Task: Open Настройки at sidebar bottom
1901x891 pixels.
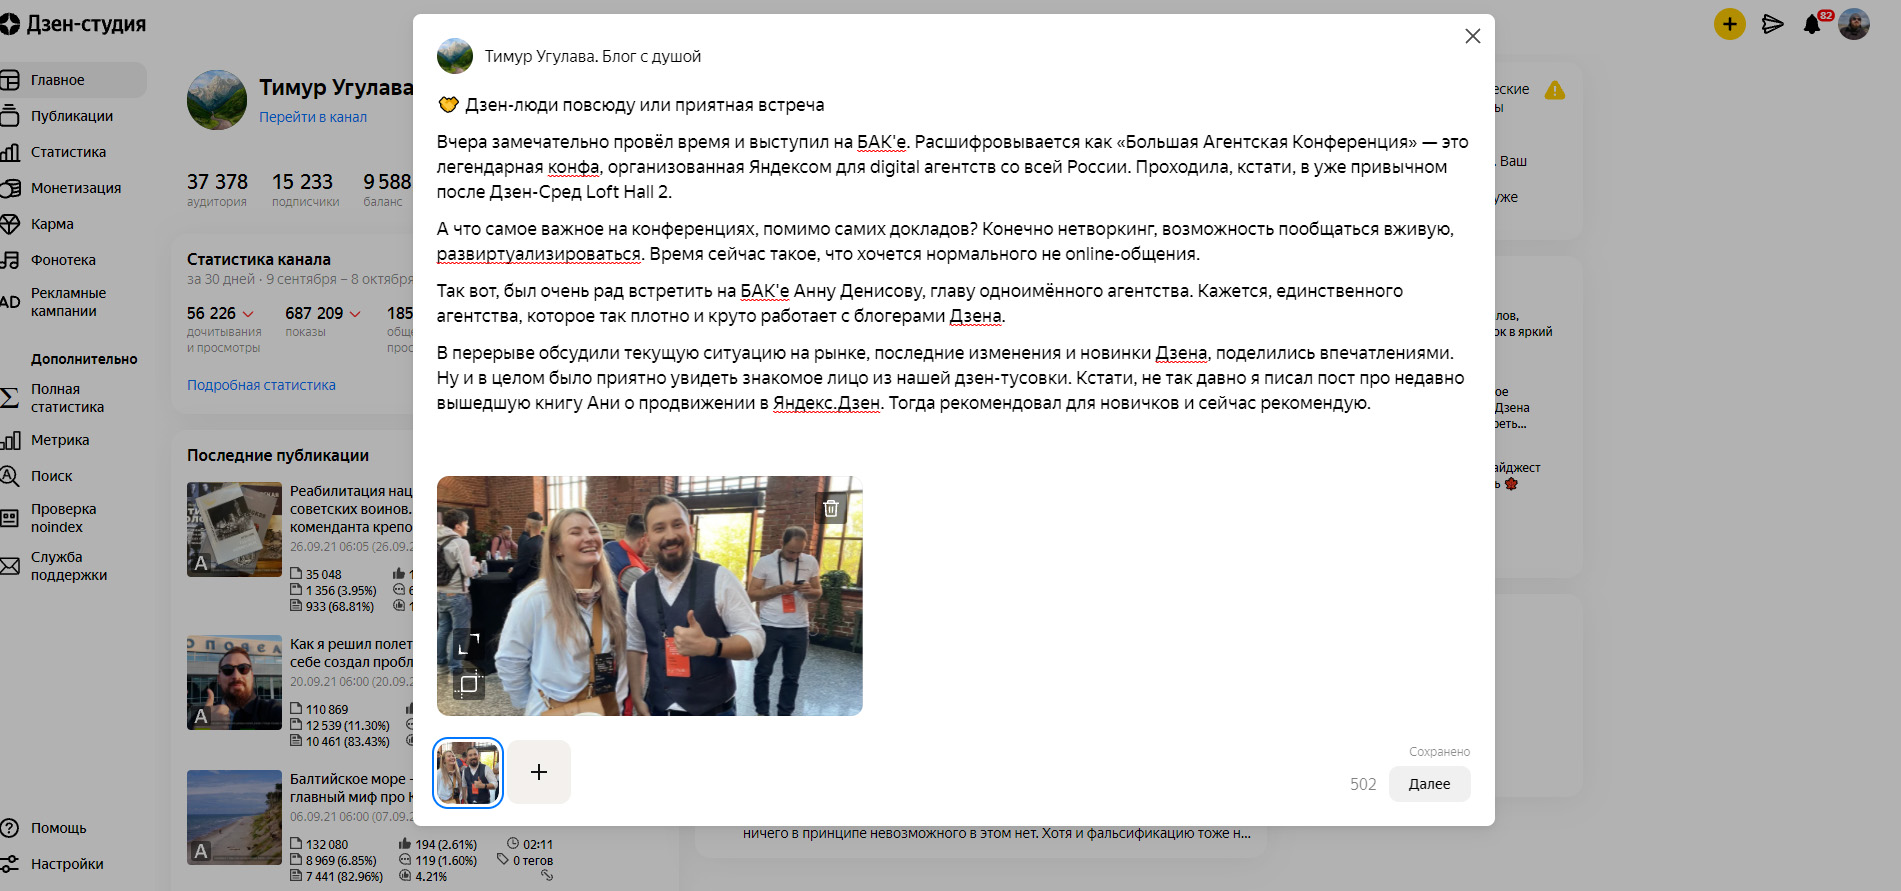Action: [67, 864]
